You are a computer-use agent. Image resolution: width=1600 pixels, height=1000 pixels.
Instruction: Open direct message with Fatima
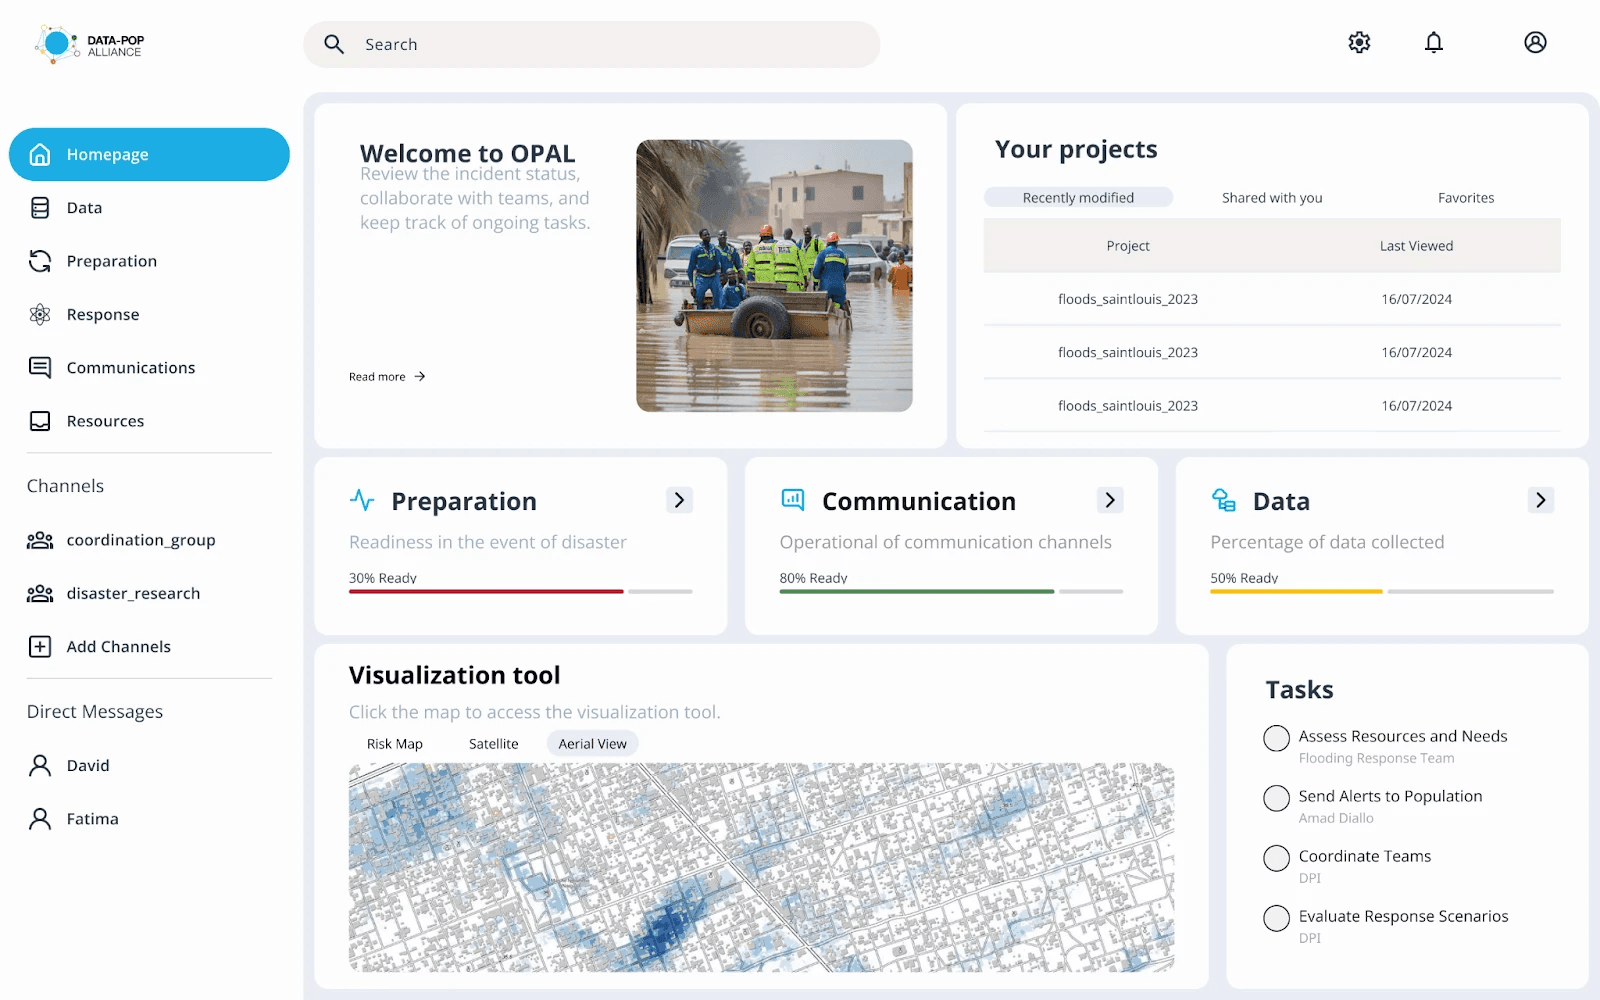(92, 818)
